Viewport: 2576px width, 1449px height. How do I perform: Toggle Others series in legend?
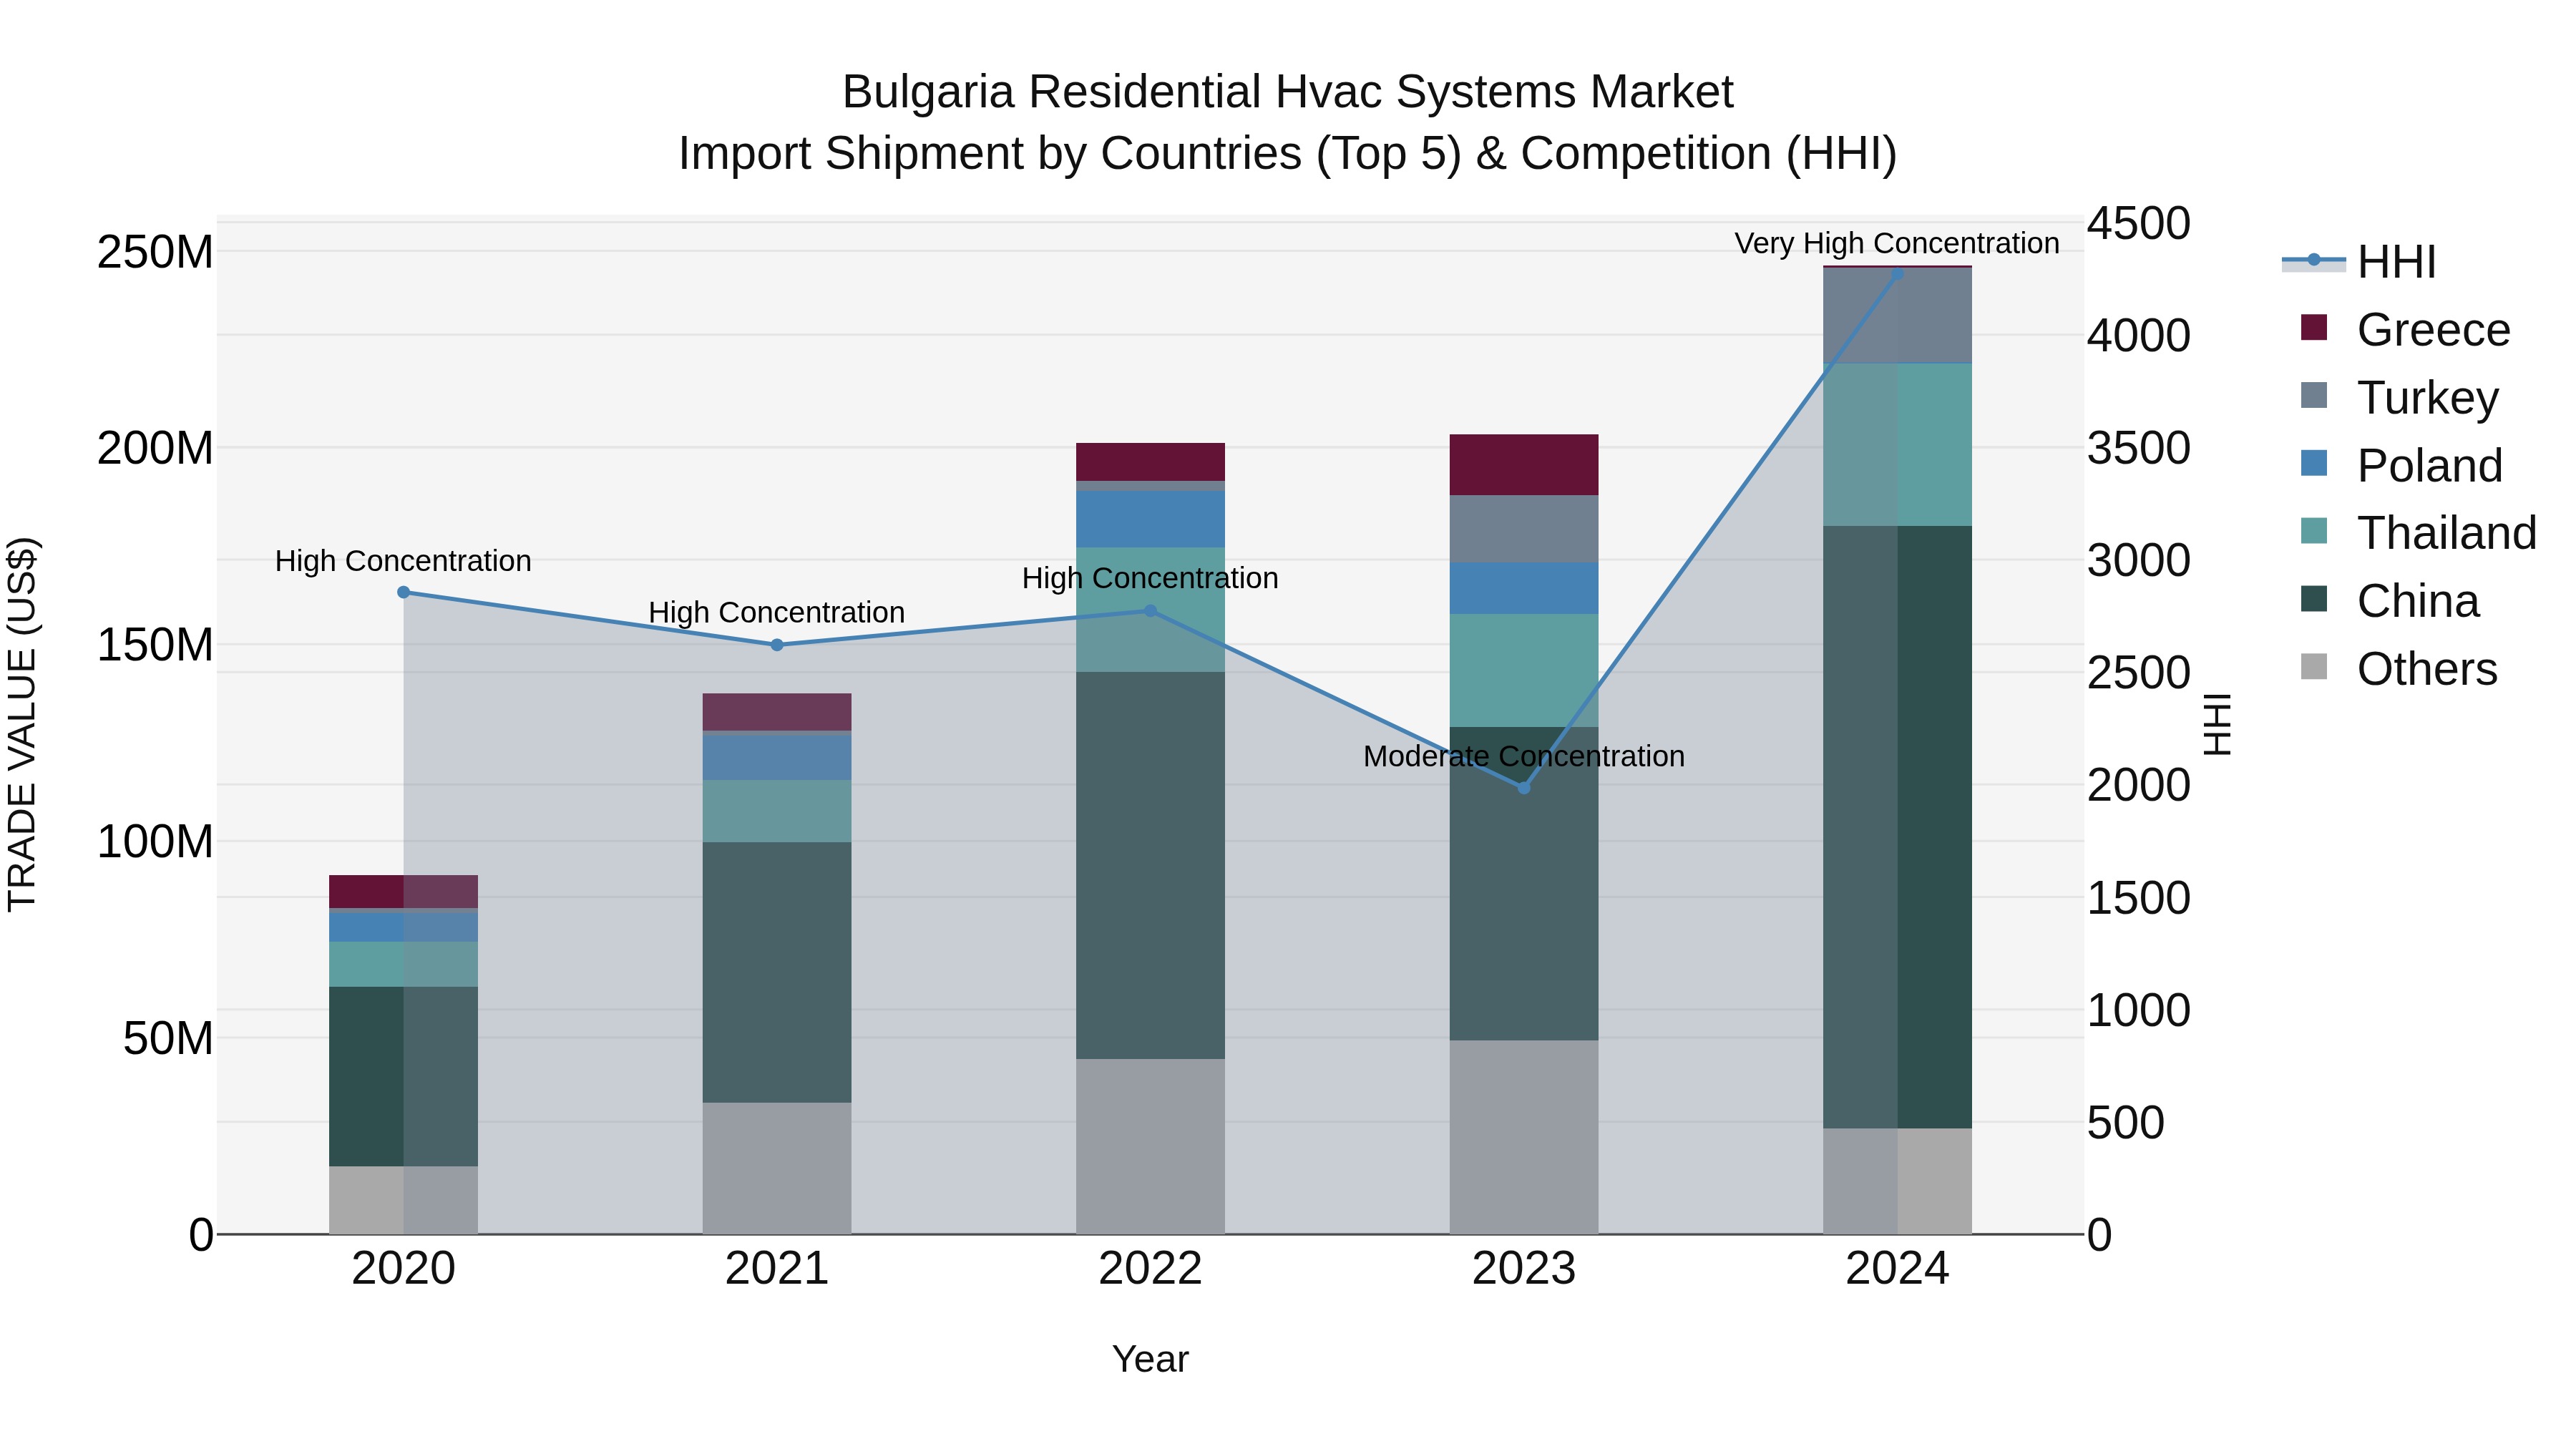pyautogui.click(x=2398, y=668)
